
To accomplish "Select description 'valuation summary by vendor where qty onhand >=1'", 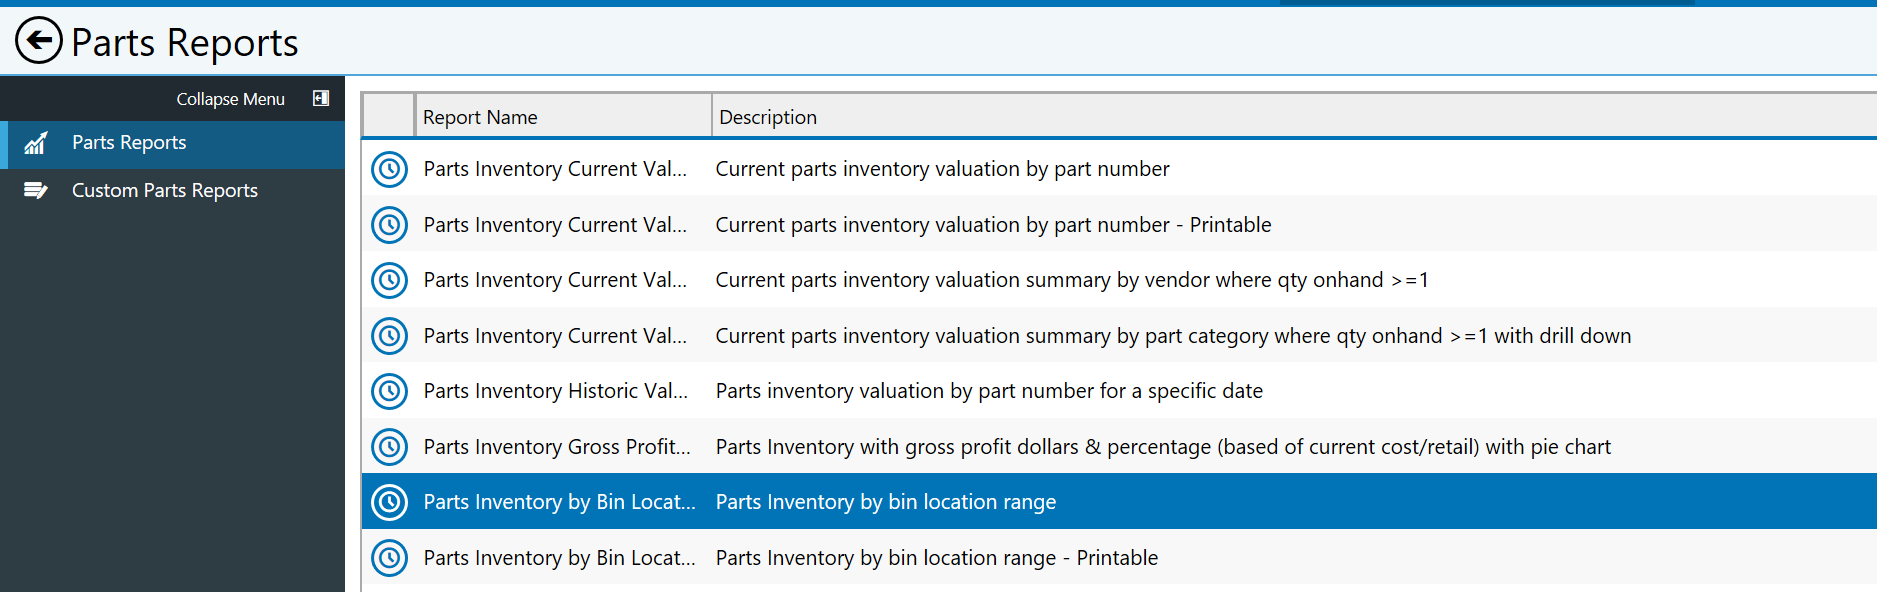I will [1072, 280].
